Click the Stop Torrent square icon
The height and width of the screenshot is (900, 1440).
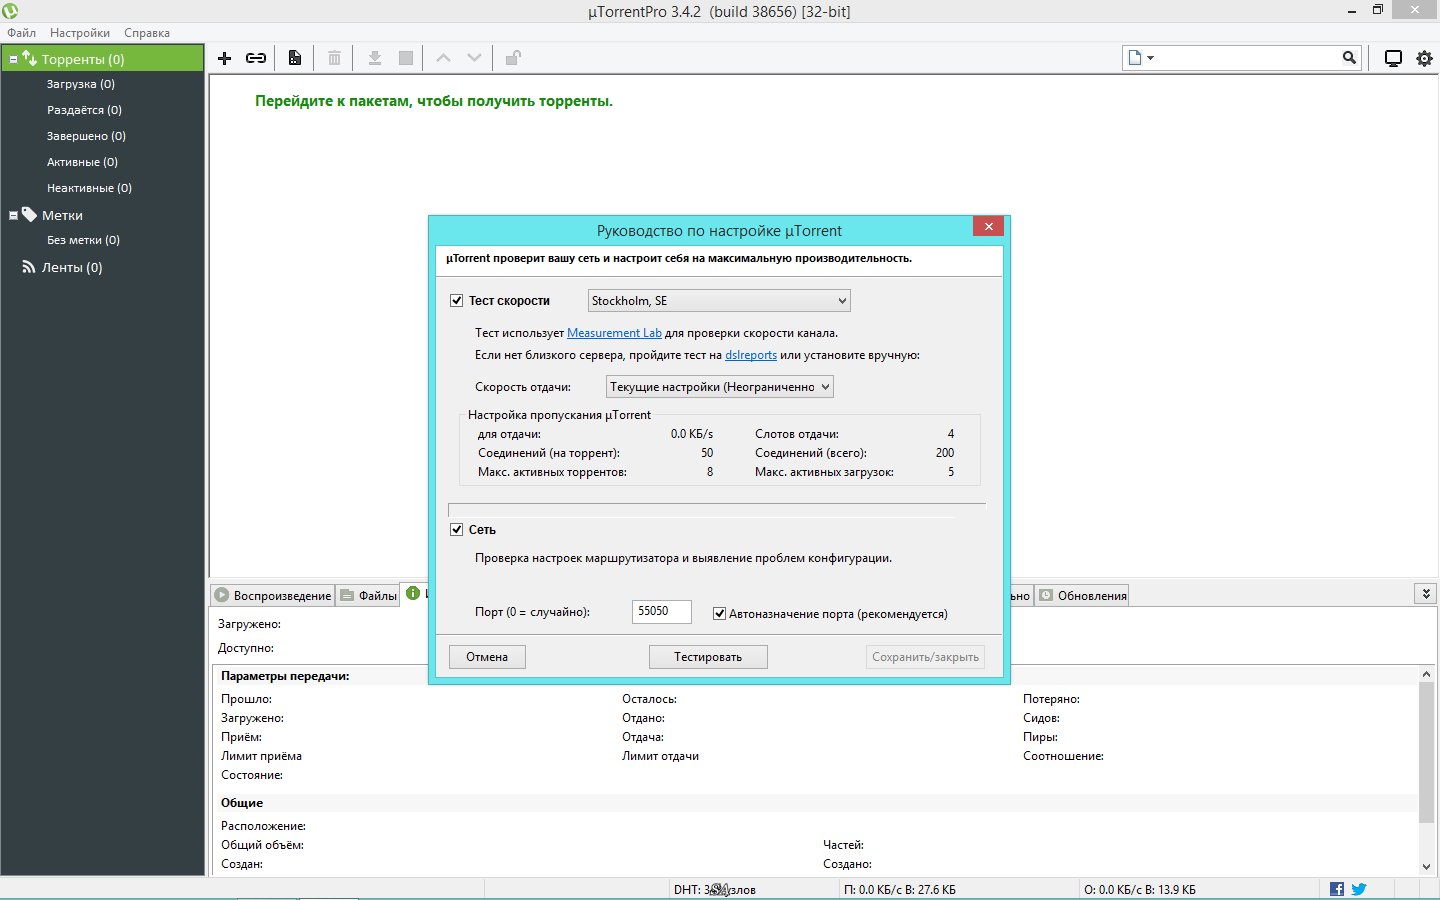click(x=406, y=58)
